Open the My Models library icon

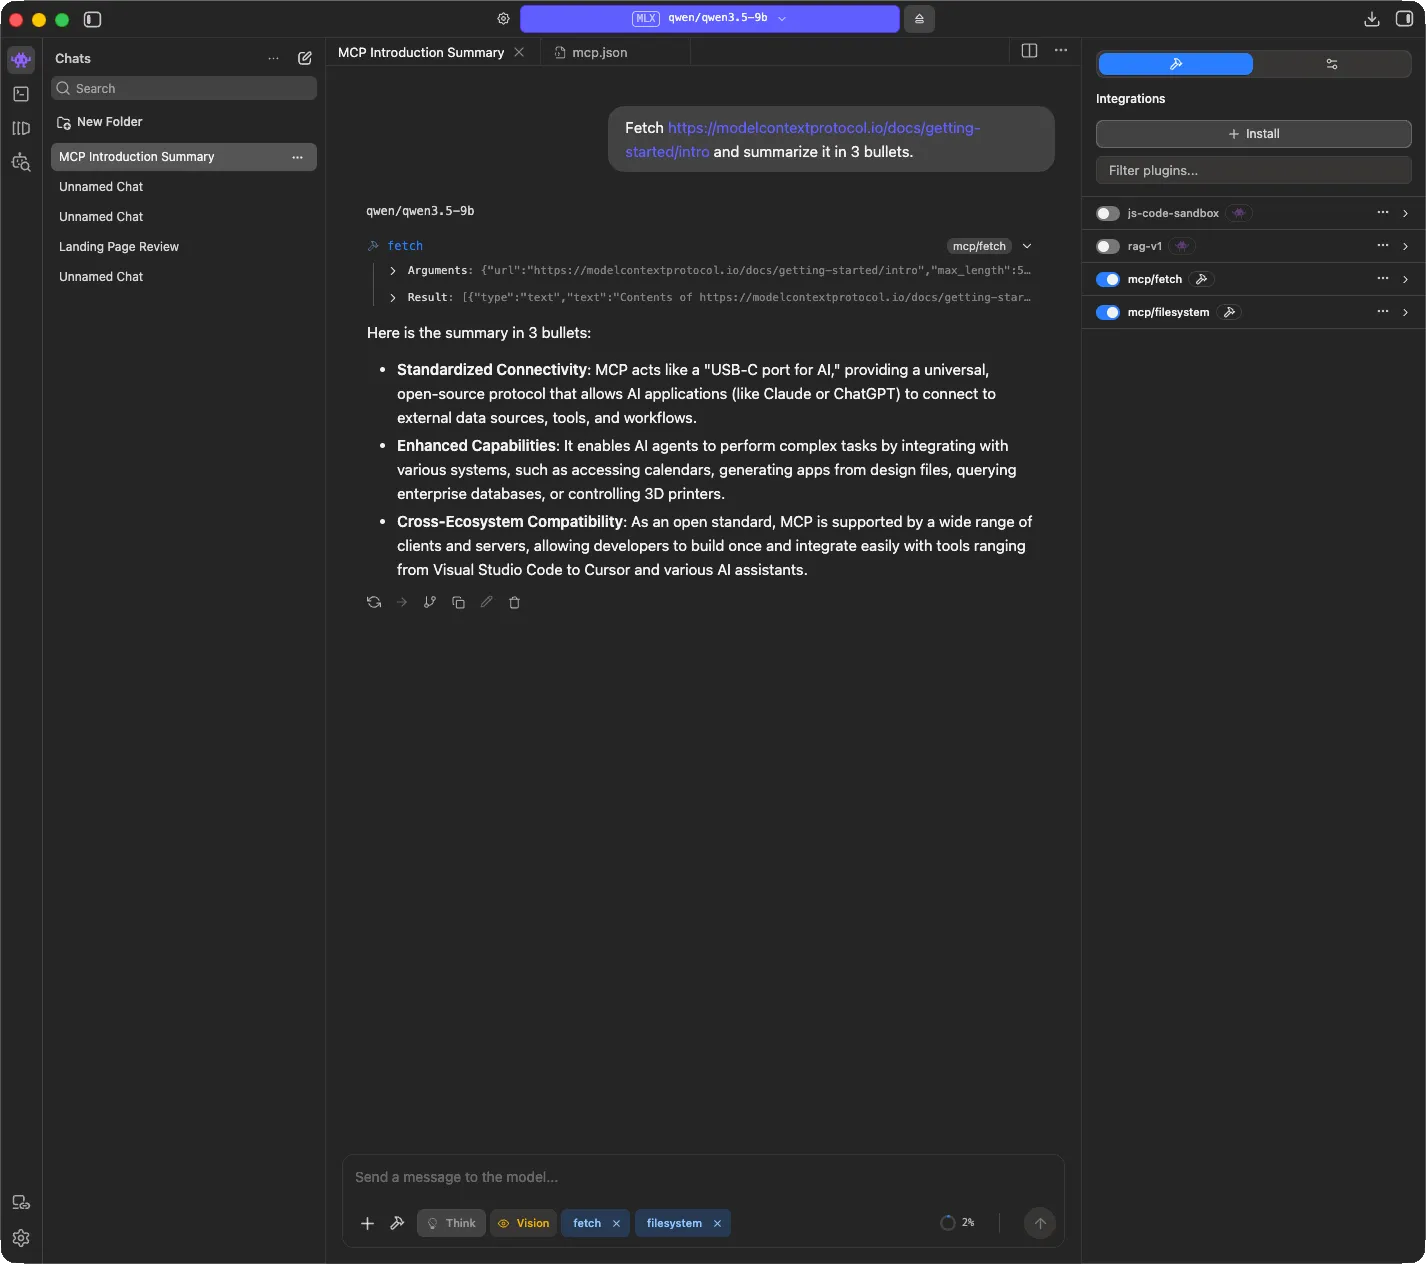click(x=21, y=128)
